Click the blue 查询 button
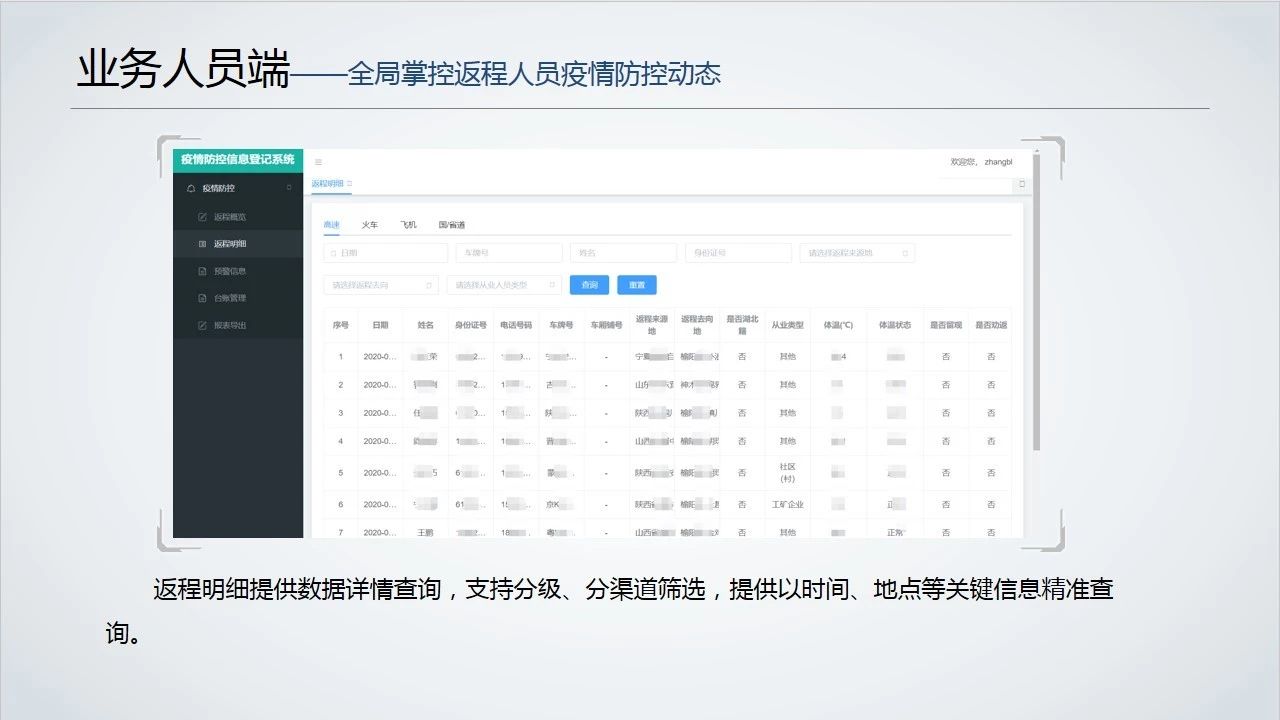1280x720 pixels. (x=589, y=285)
